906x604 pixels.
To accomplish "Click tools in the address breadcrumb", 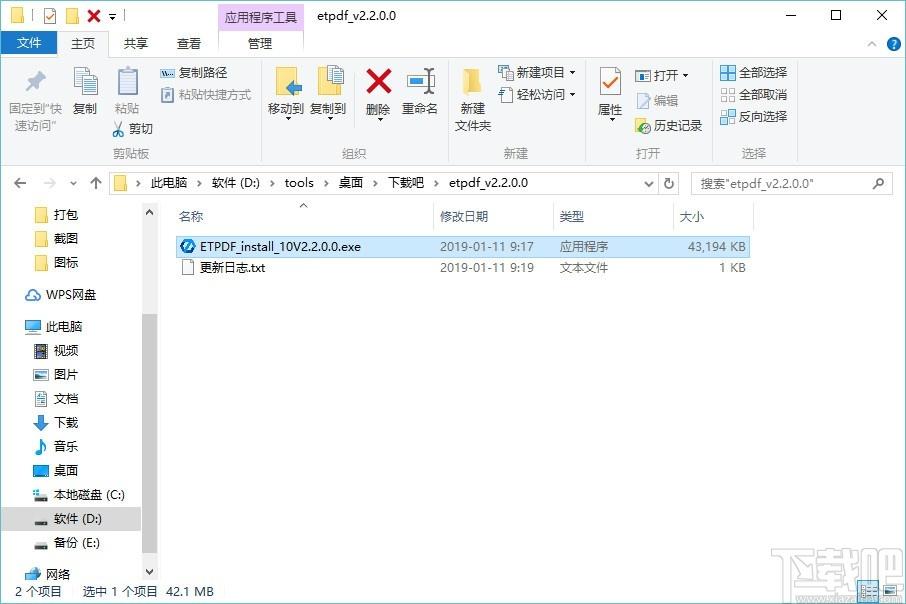I will click(299, 183).
